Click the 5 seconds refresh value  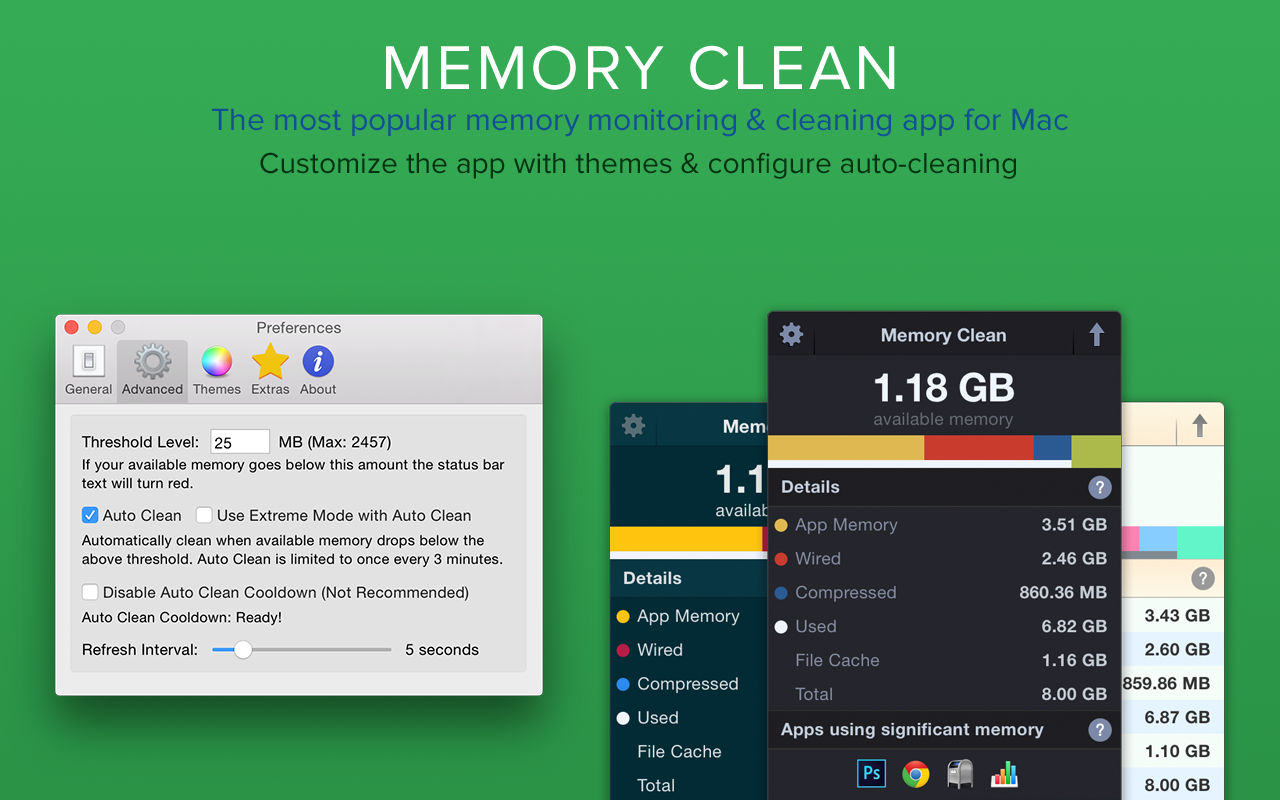[442, 650]
